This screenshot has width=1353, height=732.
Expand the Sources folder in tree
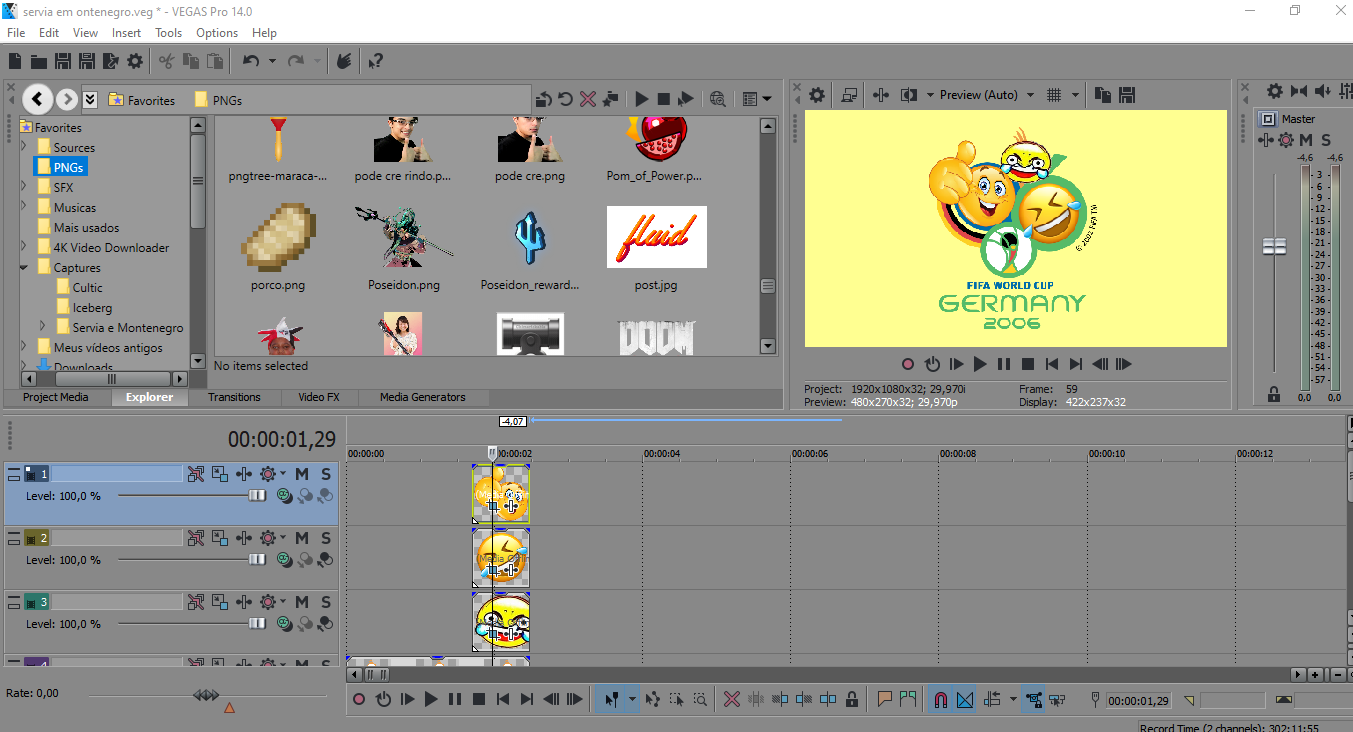tap(24, 147)
